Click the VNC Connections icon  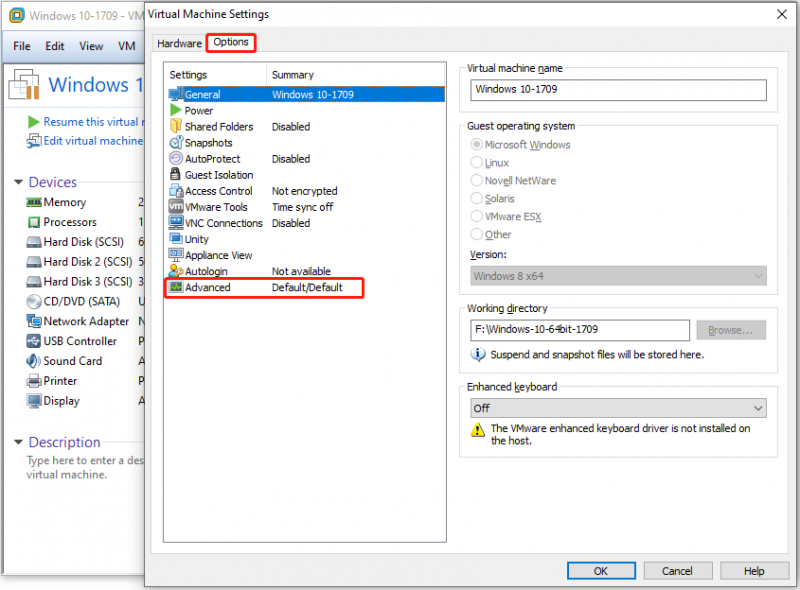(176, 223)
